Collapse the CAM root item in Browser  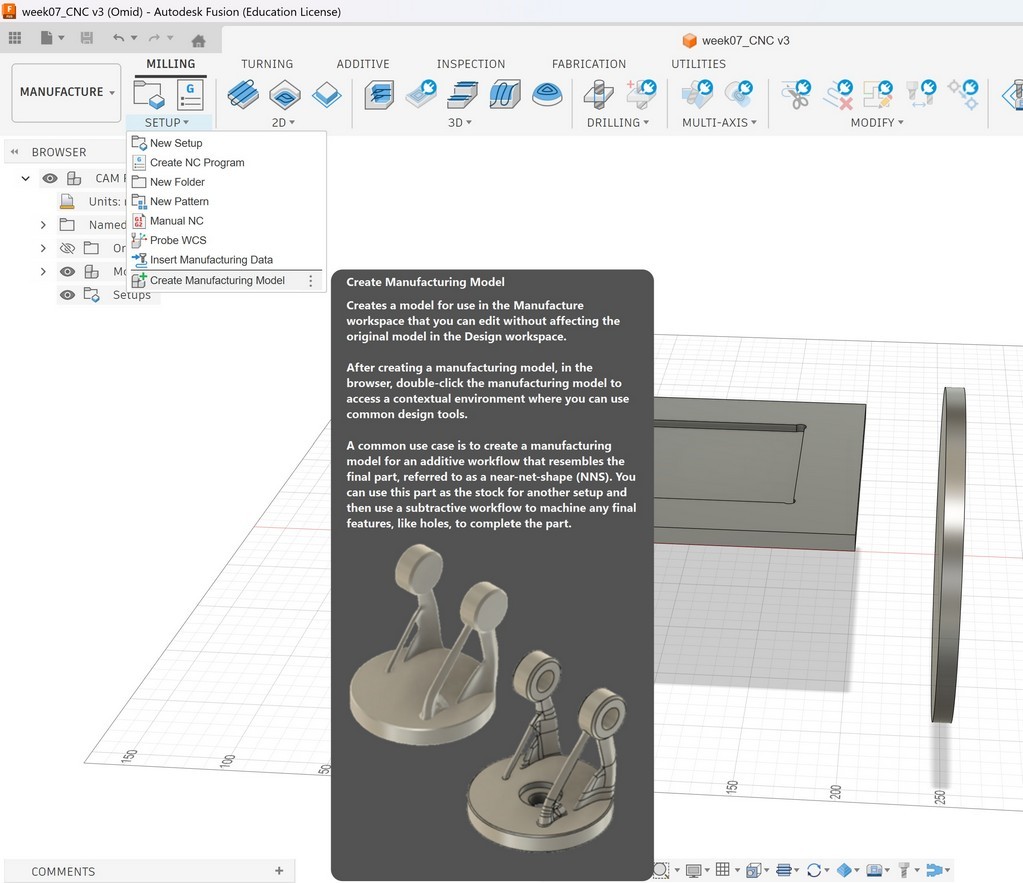24,178
